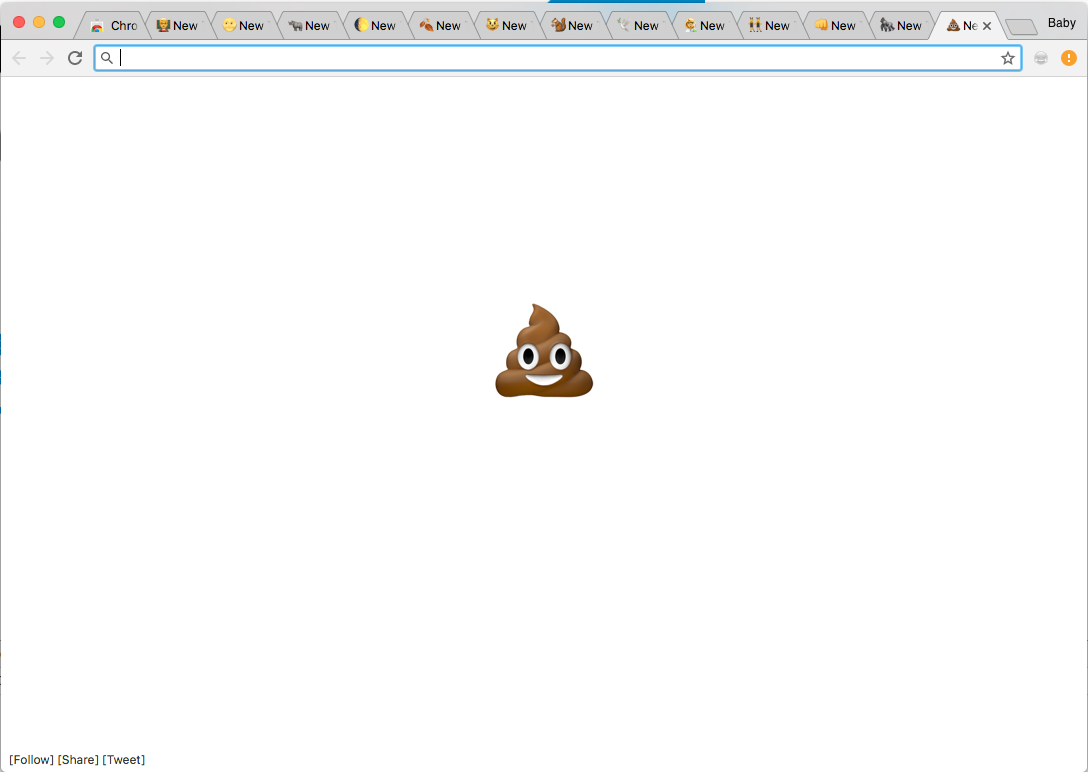The height and width of the screenshot is (772, 1088).
Task: Click the Share link
Action: (78, 759)
